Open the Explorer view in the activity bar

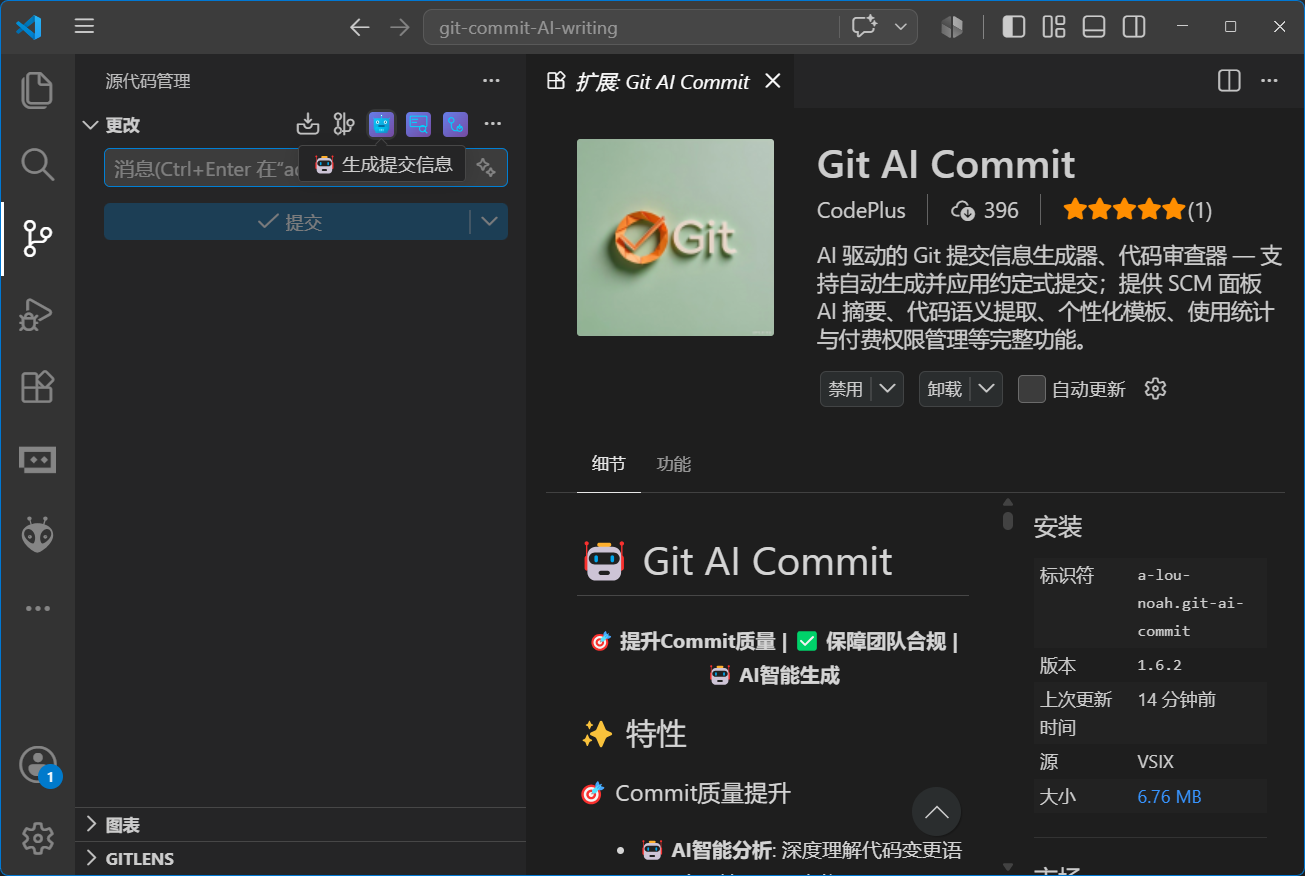[x=37, y=90]
